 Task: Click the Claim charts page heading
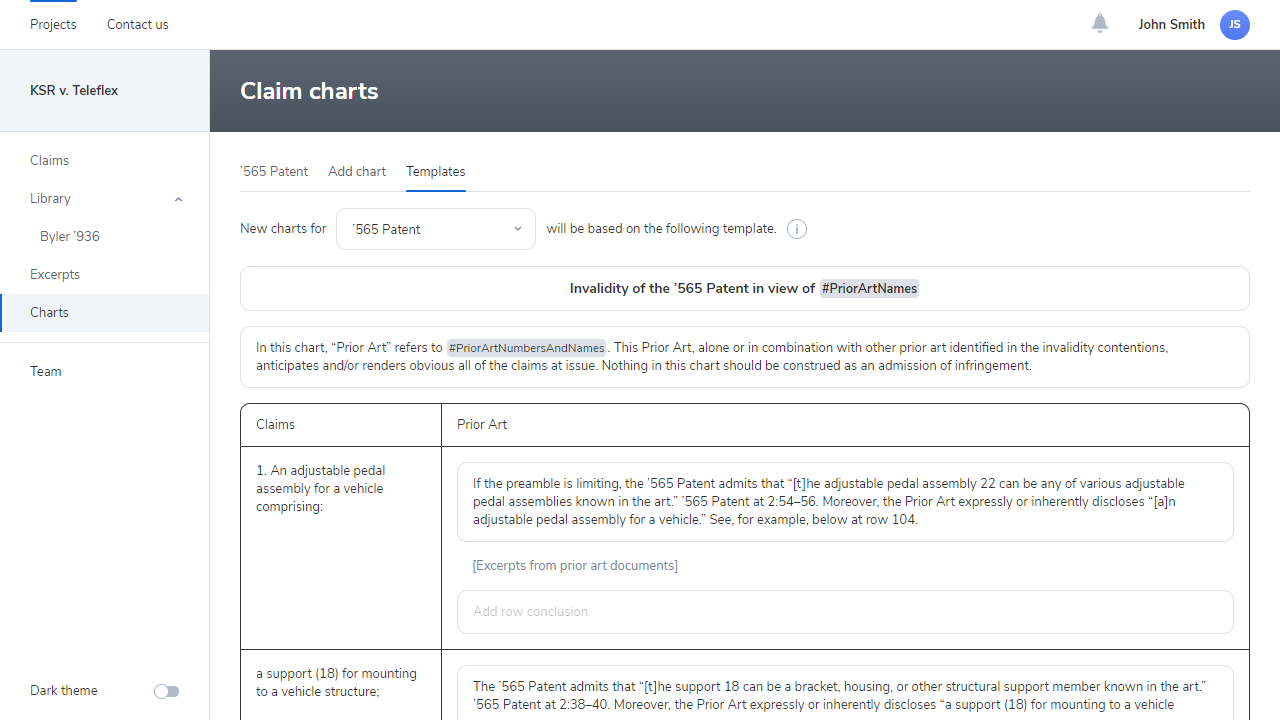[x=309, y=91]
